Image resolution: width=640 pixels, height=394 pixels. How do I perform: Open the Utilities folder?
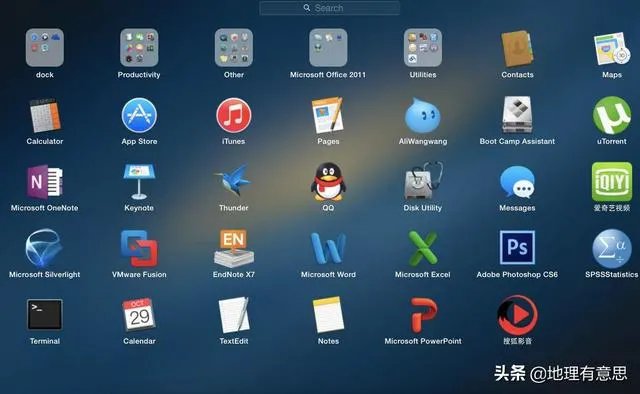(423, 48)
